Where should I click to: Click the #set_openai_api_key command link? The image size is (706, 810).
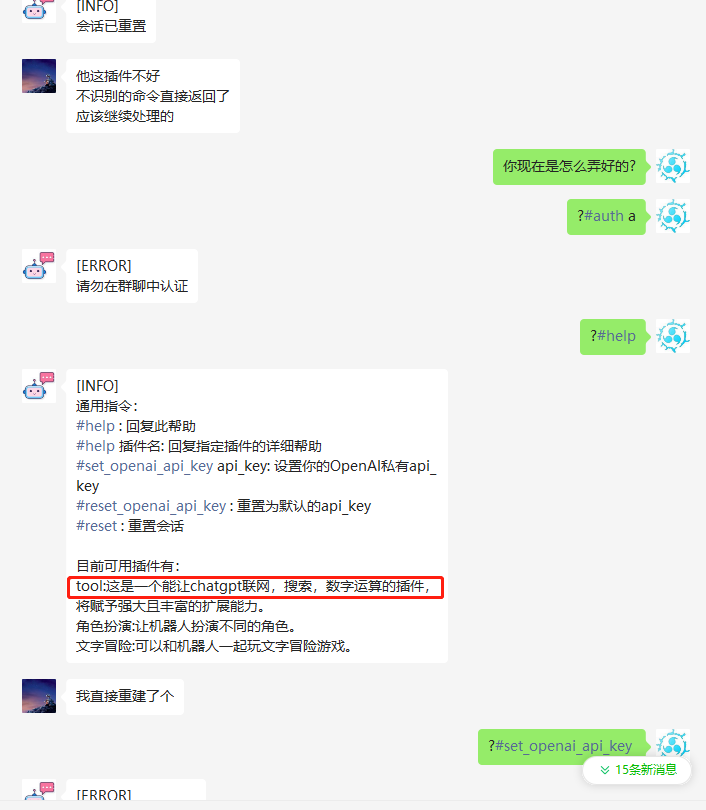[x=145, y=466]
